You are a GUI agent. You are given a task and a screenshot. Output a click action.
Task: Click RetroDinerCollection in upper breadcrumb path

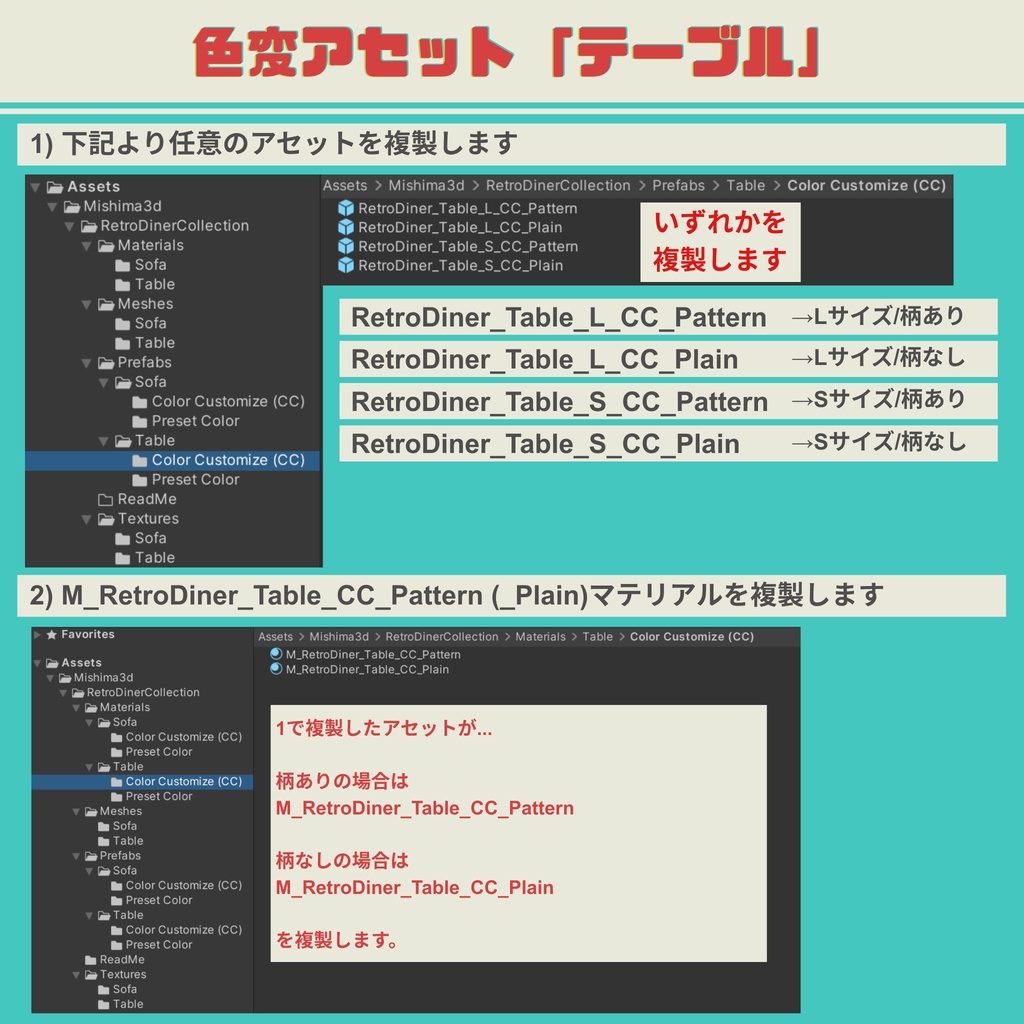558,185
